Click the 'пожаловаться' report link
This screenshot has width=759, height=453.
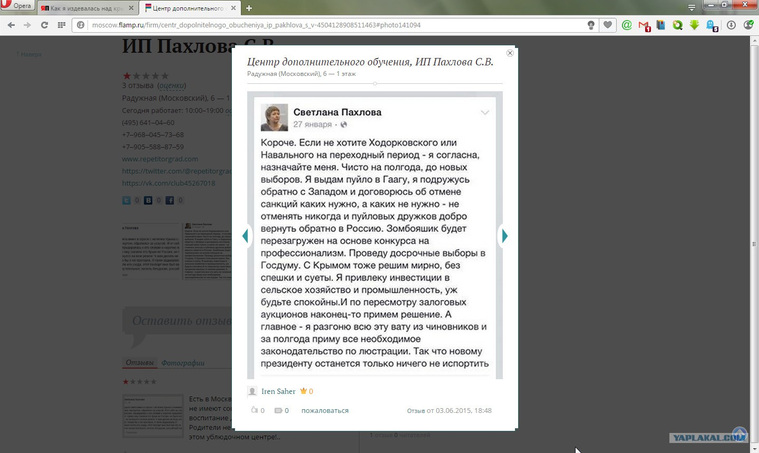325,410
